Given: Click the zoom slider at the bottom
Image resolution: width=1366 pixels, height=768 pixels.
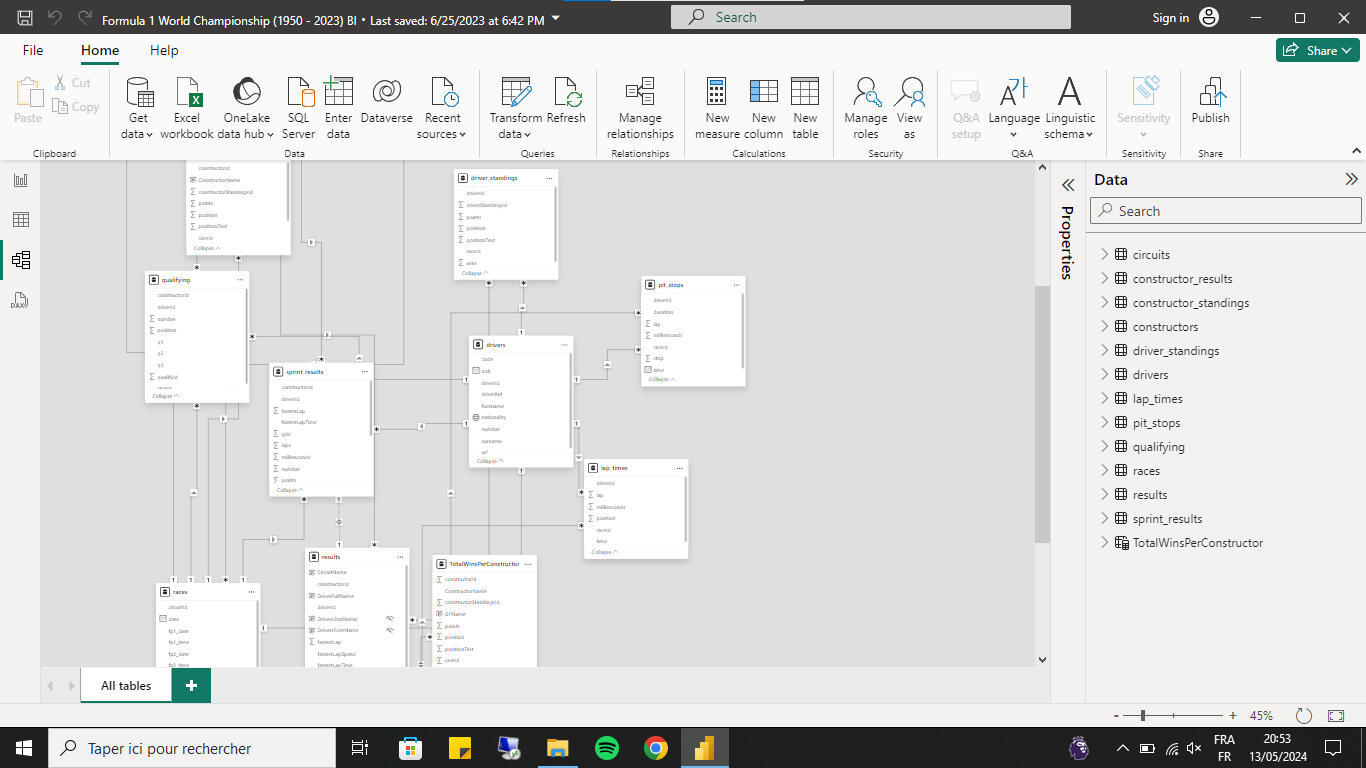Looking at the screenshot, I should tap(1143, 716).
